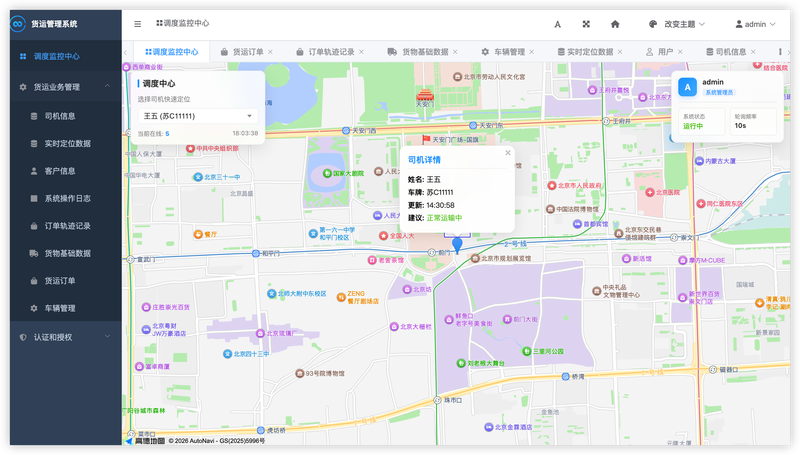Click the 三里河公园 map marker
Image resolution: width=800 pixels, height=455 pixels.
click(527, 351)
